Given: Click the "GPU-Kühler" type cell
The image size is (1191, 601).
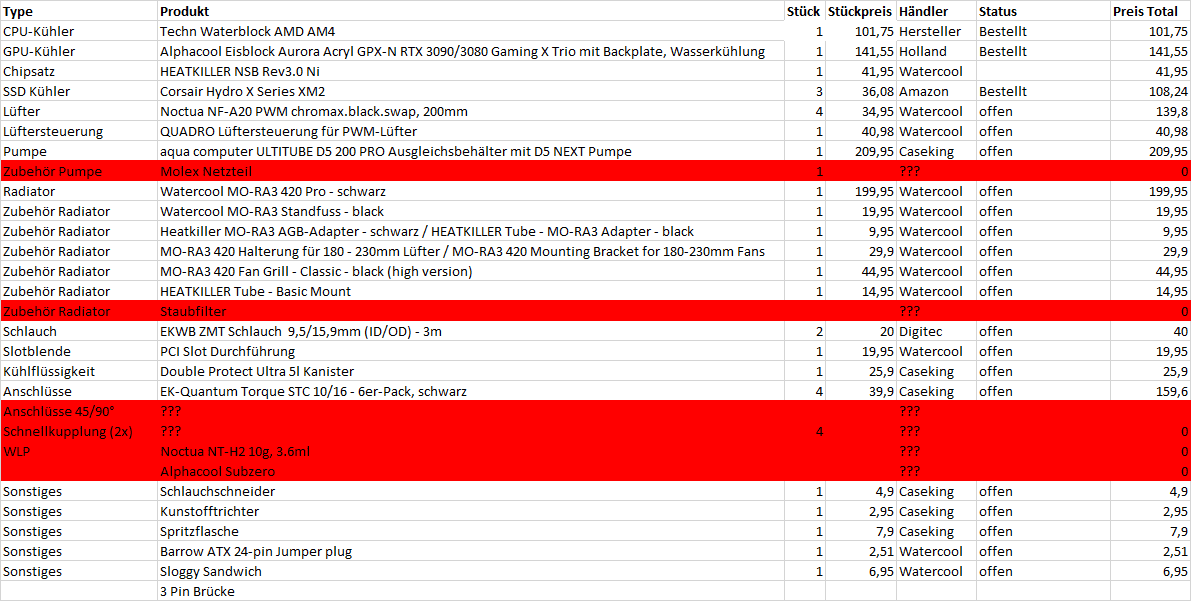Looking at the screenshot, I should click(79, 52).
